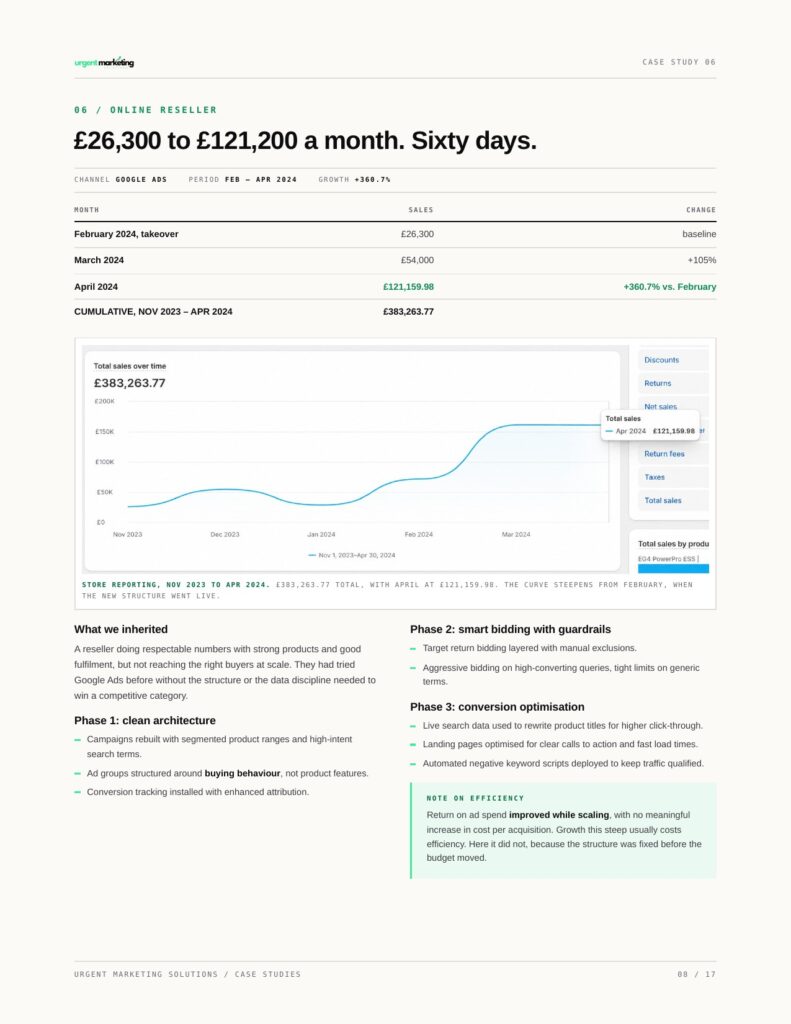Click the Dec 2023 axis label
791x1024 pixels.
[x=225, y=534]
